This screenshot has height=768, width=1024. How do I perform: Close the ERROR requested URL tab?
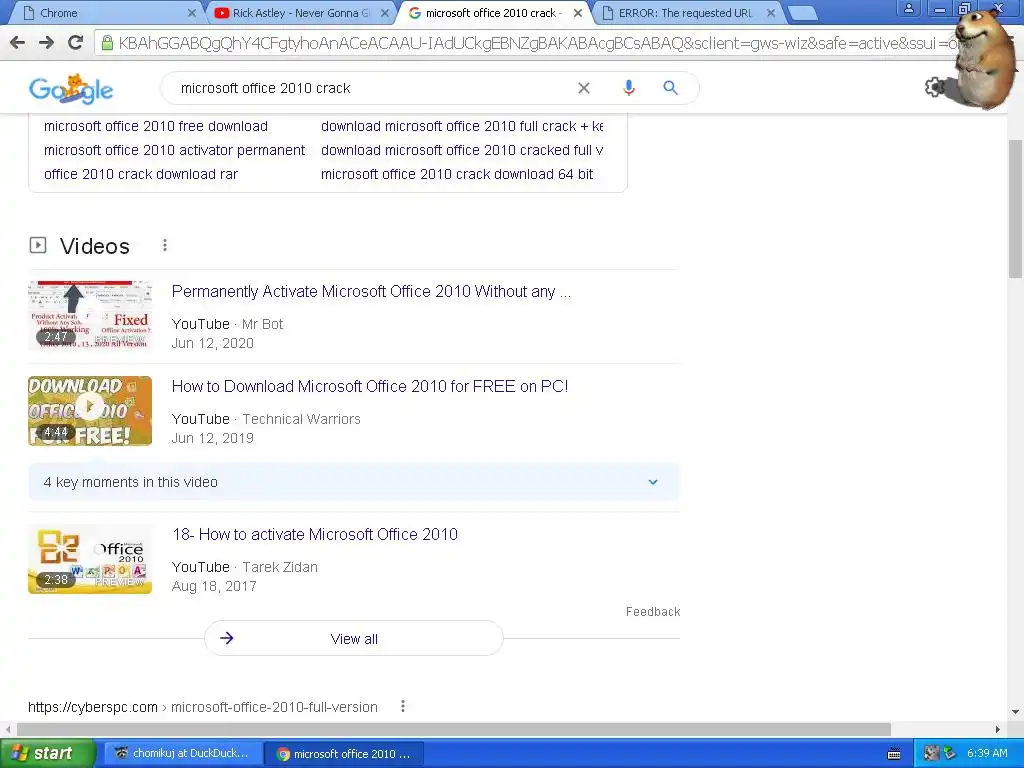coord(771,13)
